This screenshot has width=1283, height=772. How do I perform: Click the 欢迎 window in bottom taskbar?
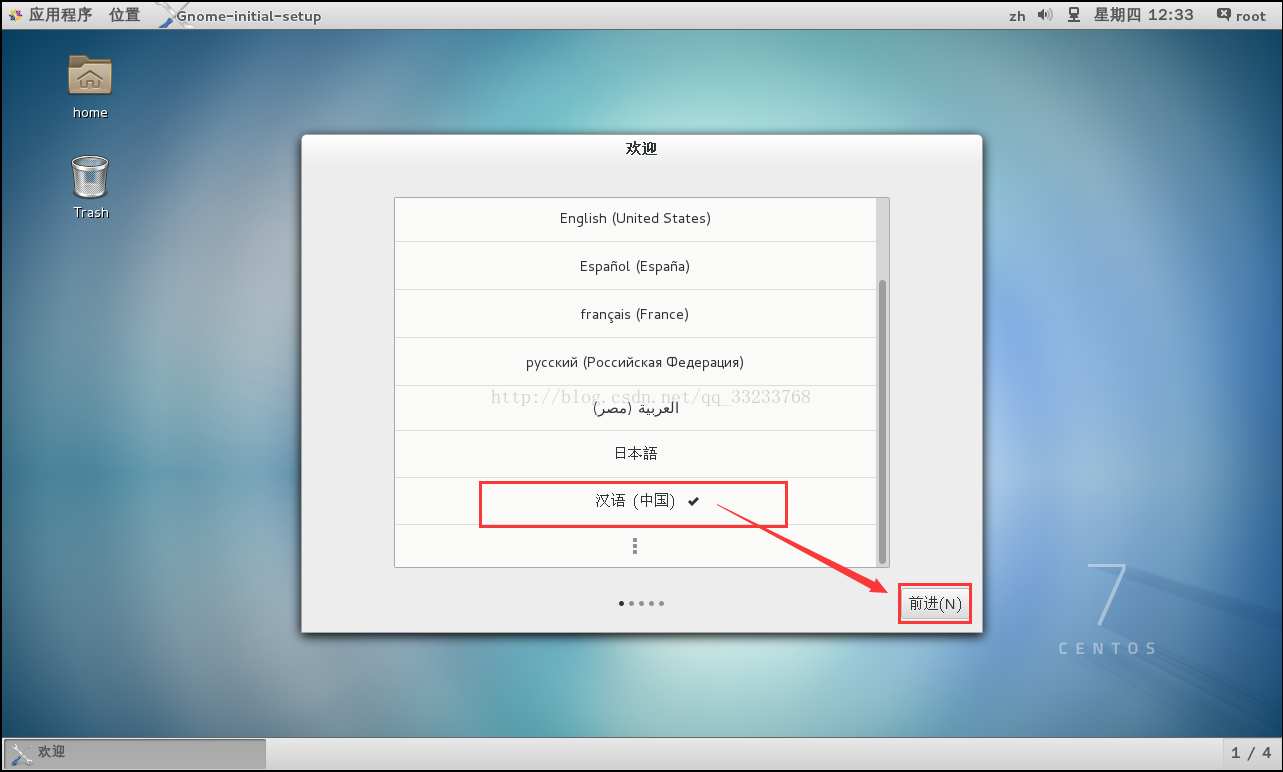[x=135, y=752]
